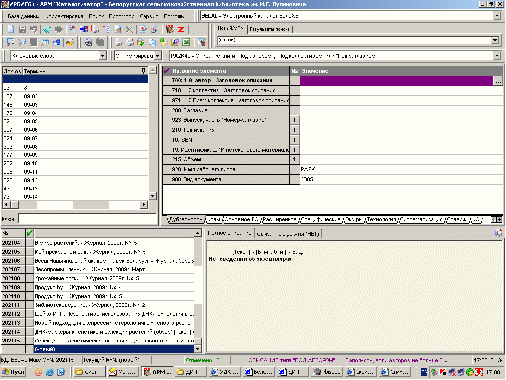The image size is (506, 380).
Task: Delete the record with the grey X icon
Action: coord(129,29)
